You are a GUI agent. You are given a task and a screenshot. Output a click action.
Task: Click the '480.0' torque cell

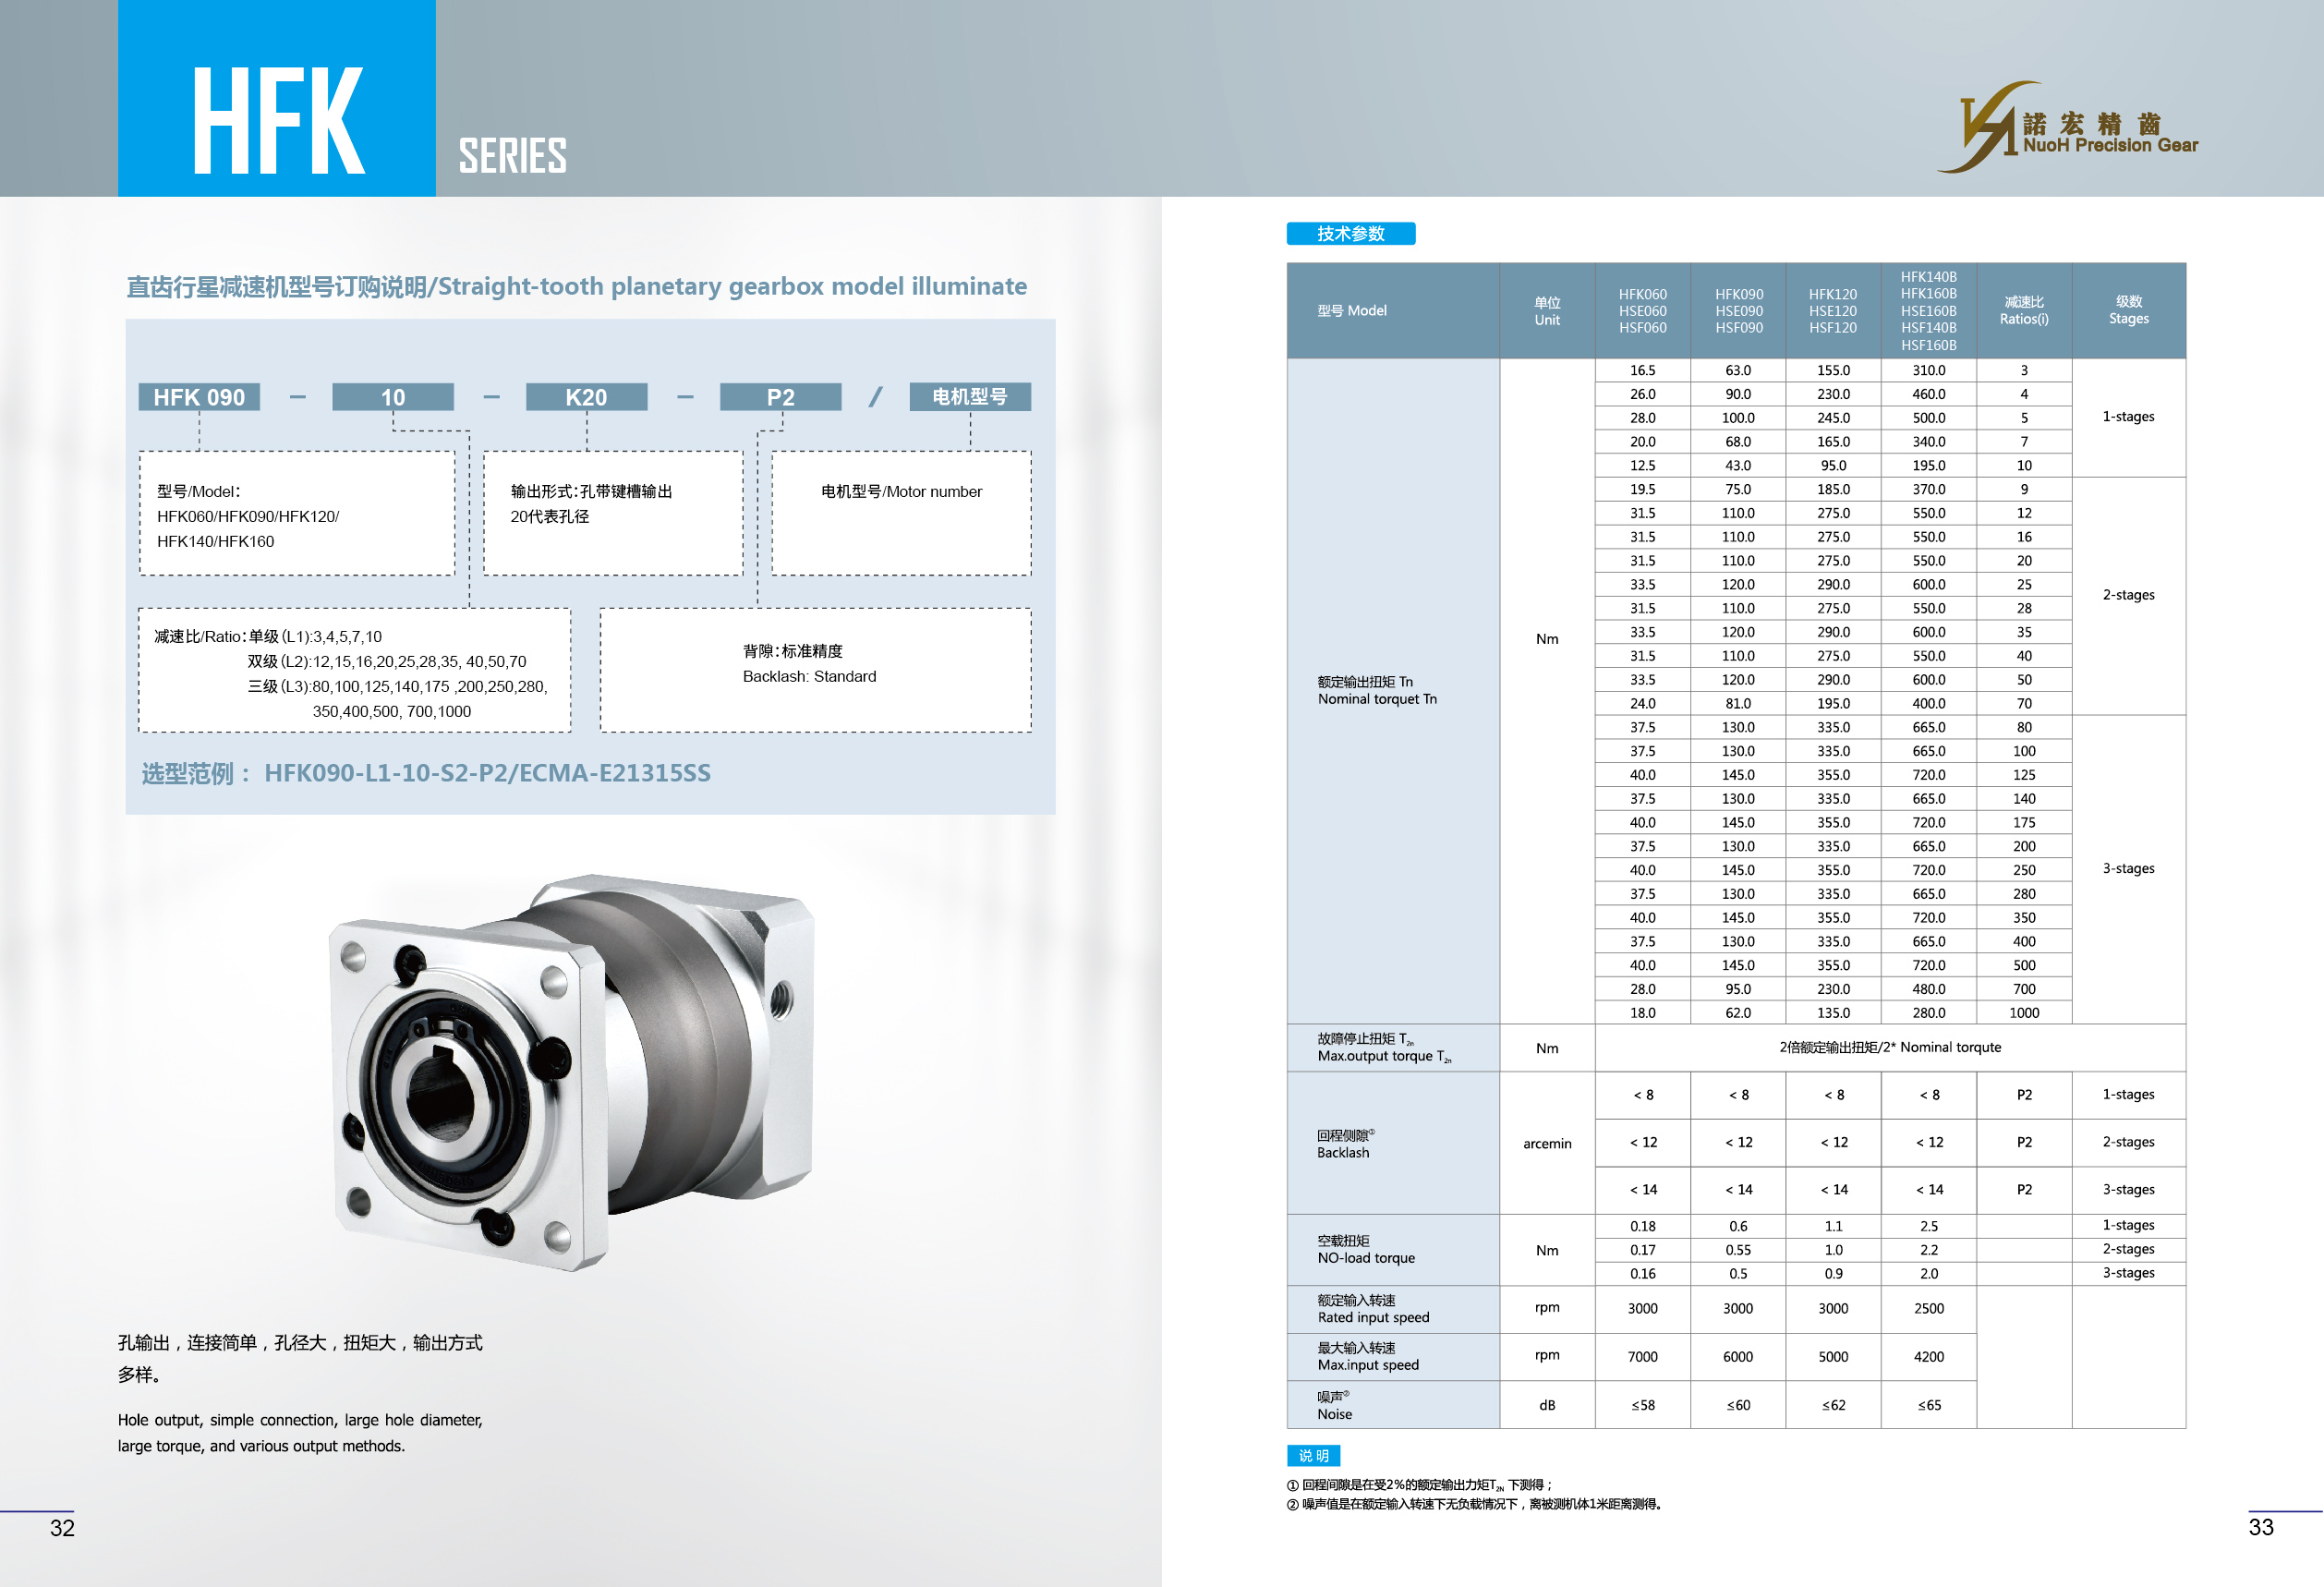[x=1929, y=989]
